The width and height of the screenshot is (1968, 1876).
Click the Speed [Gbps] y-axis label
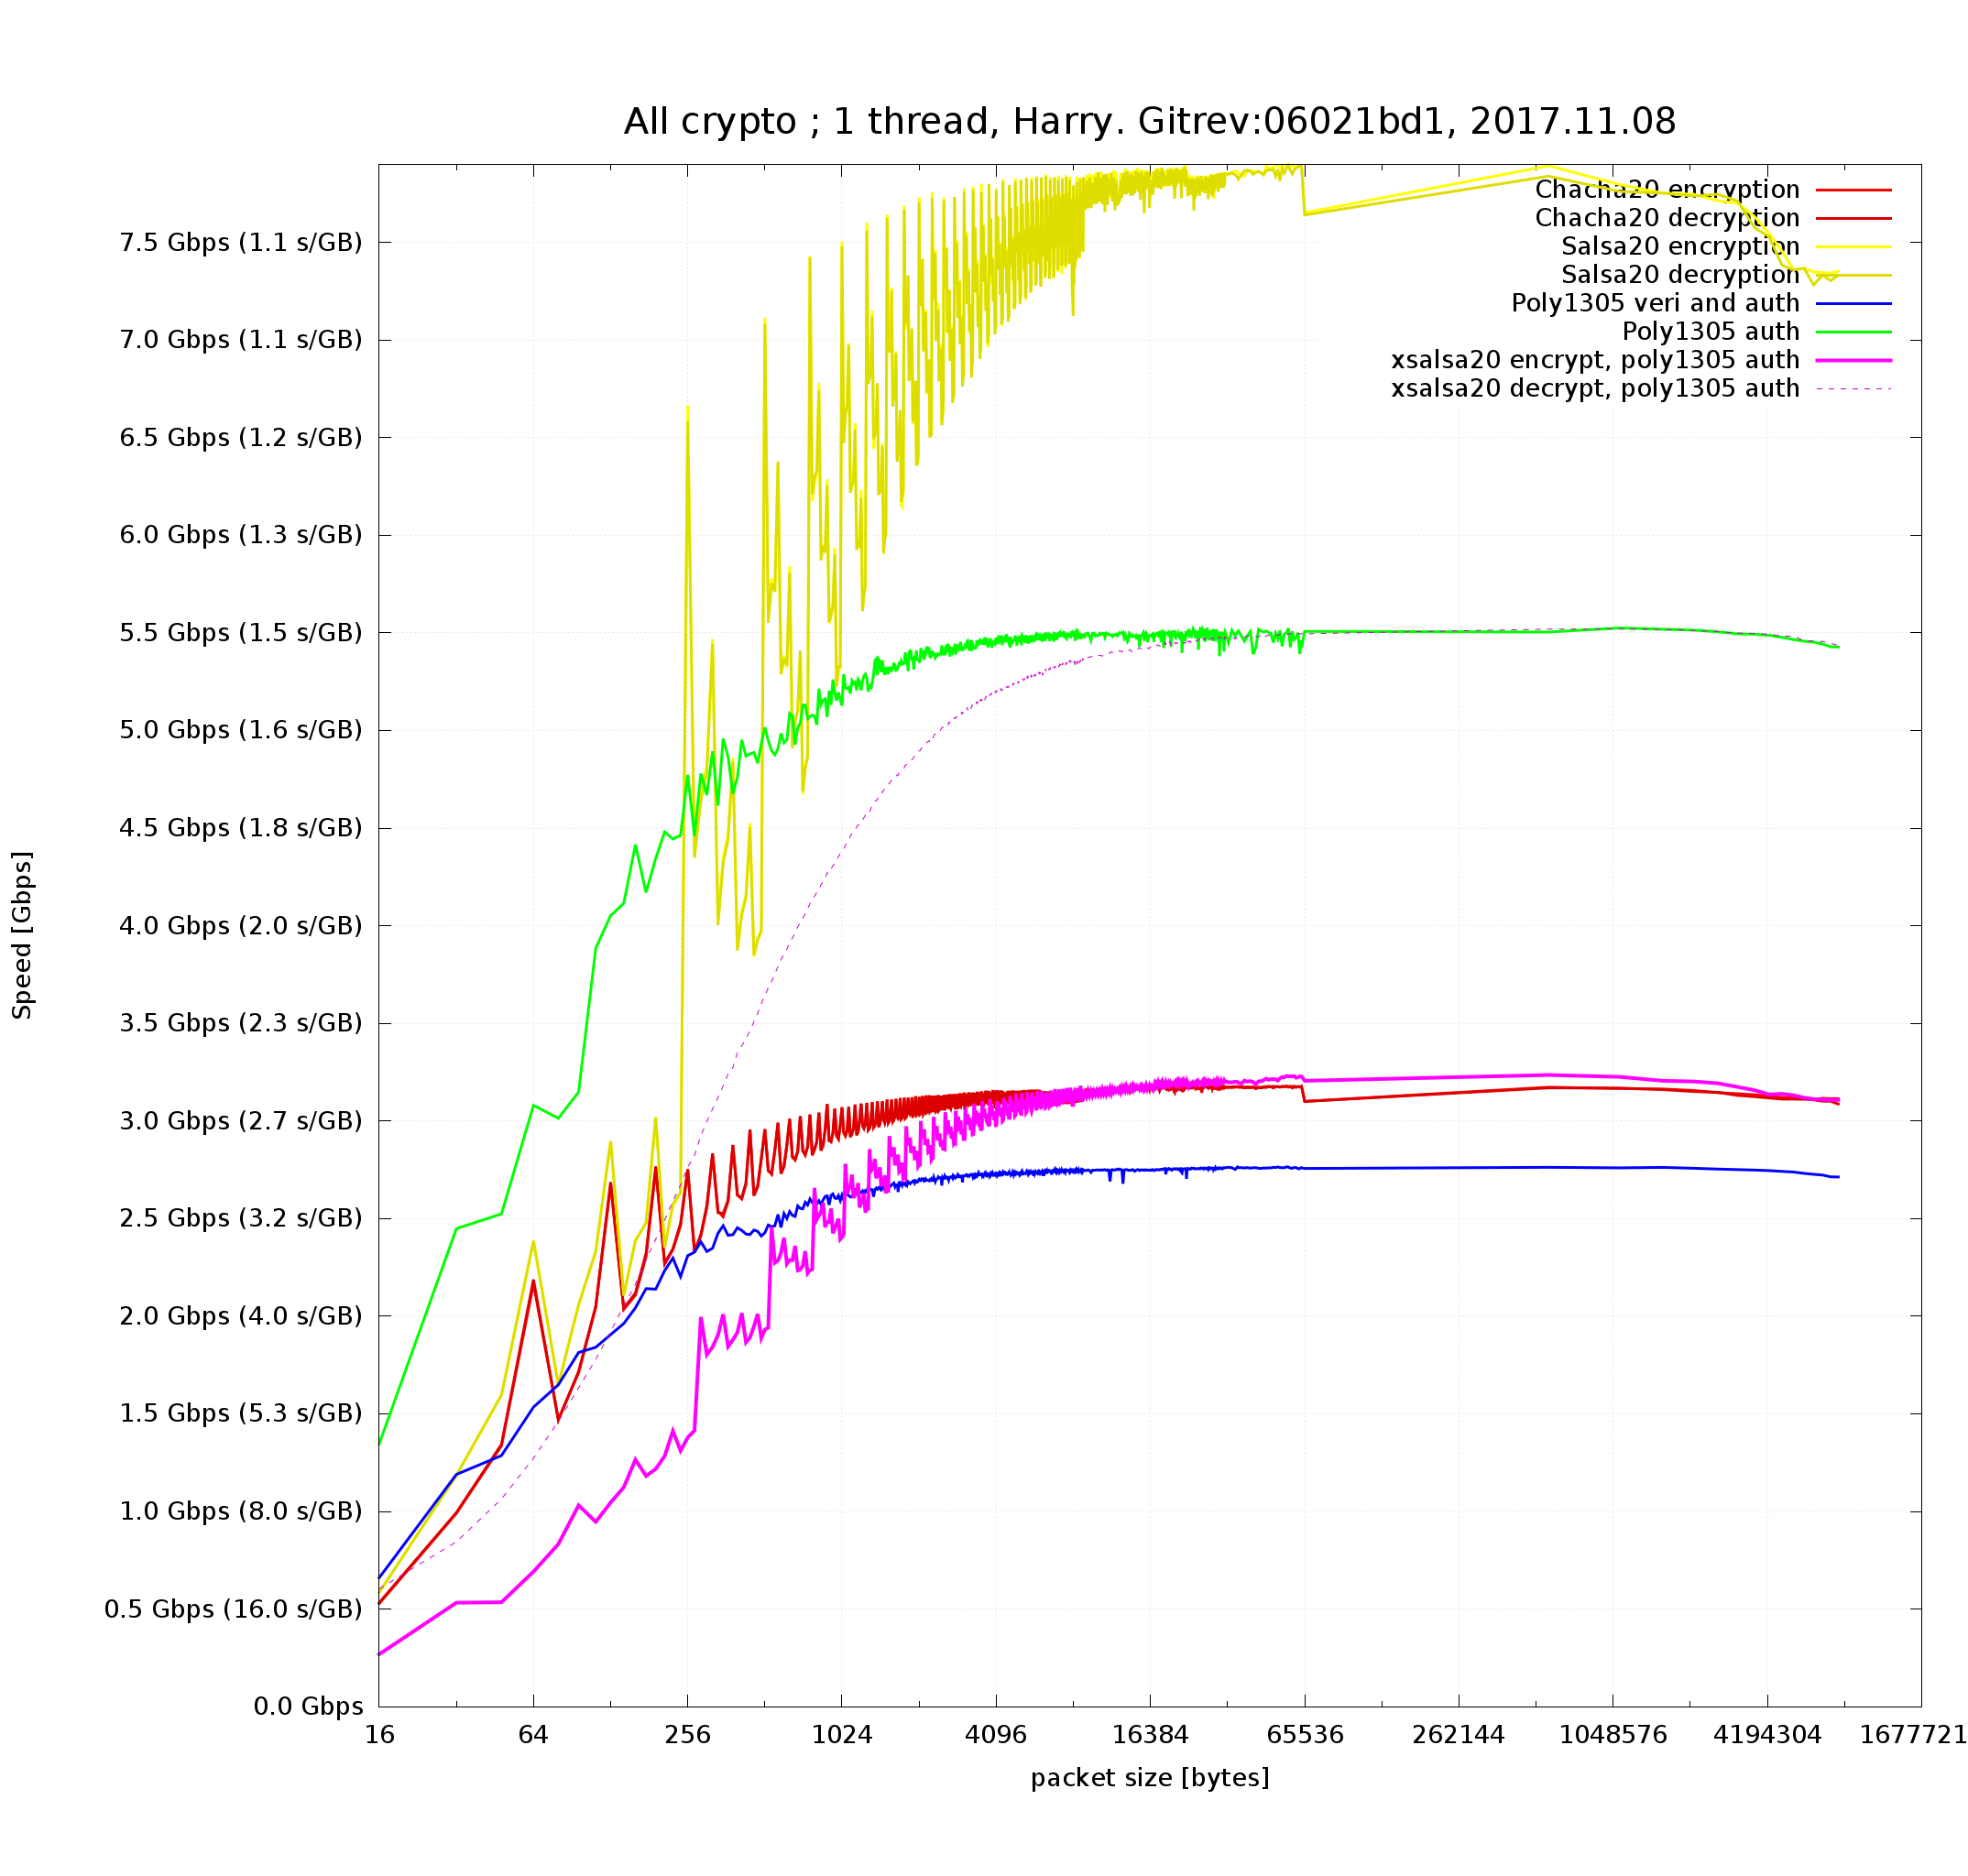[x=22, y=935]
